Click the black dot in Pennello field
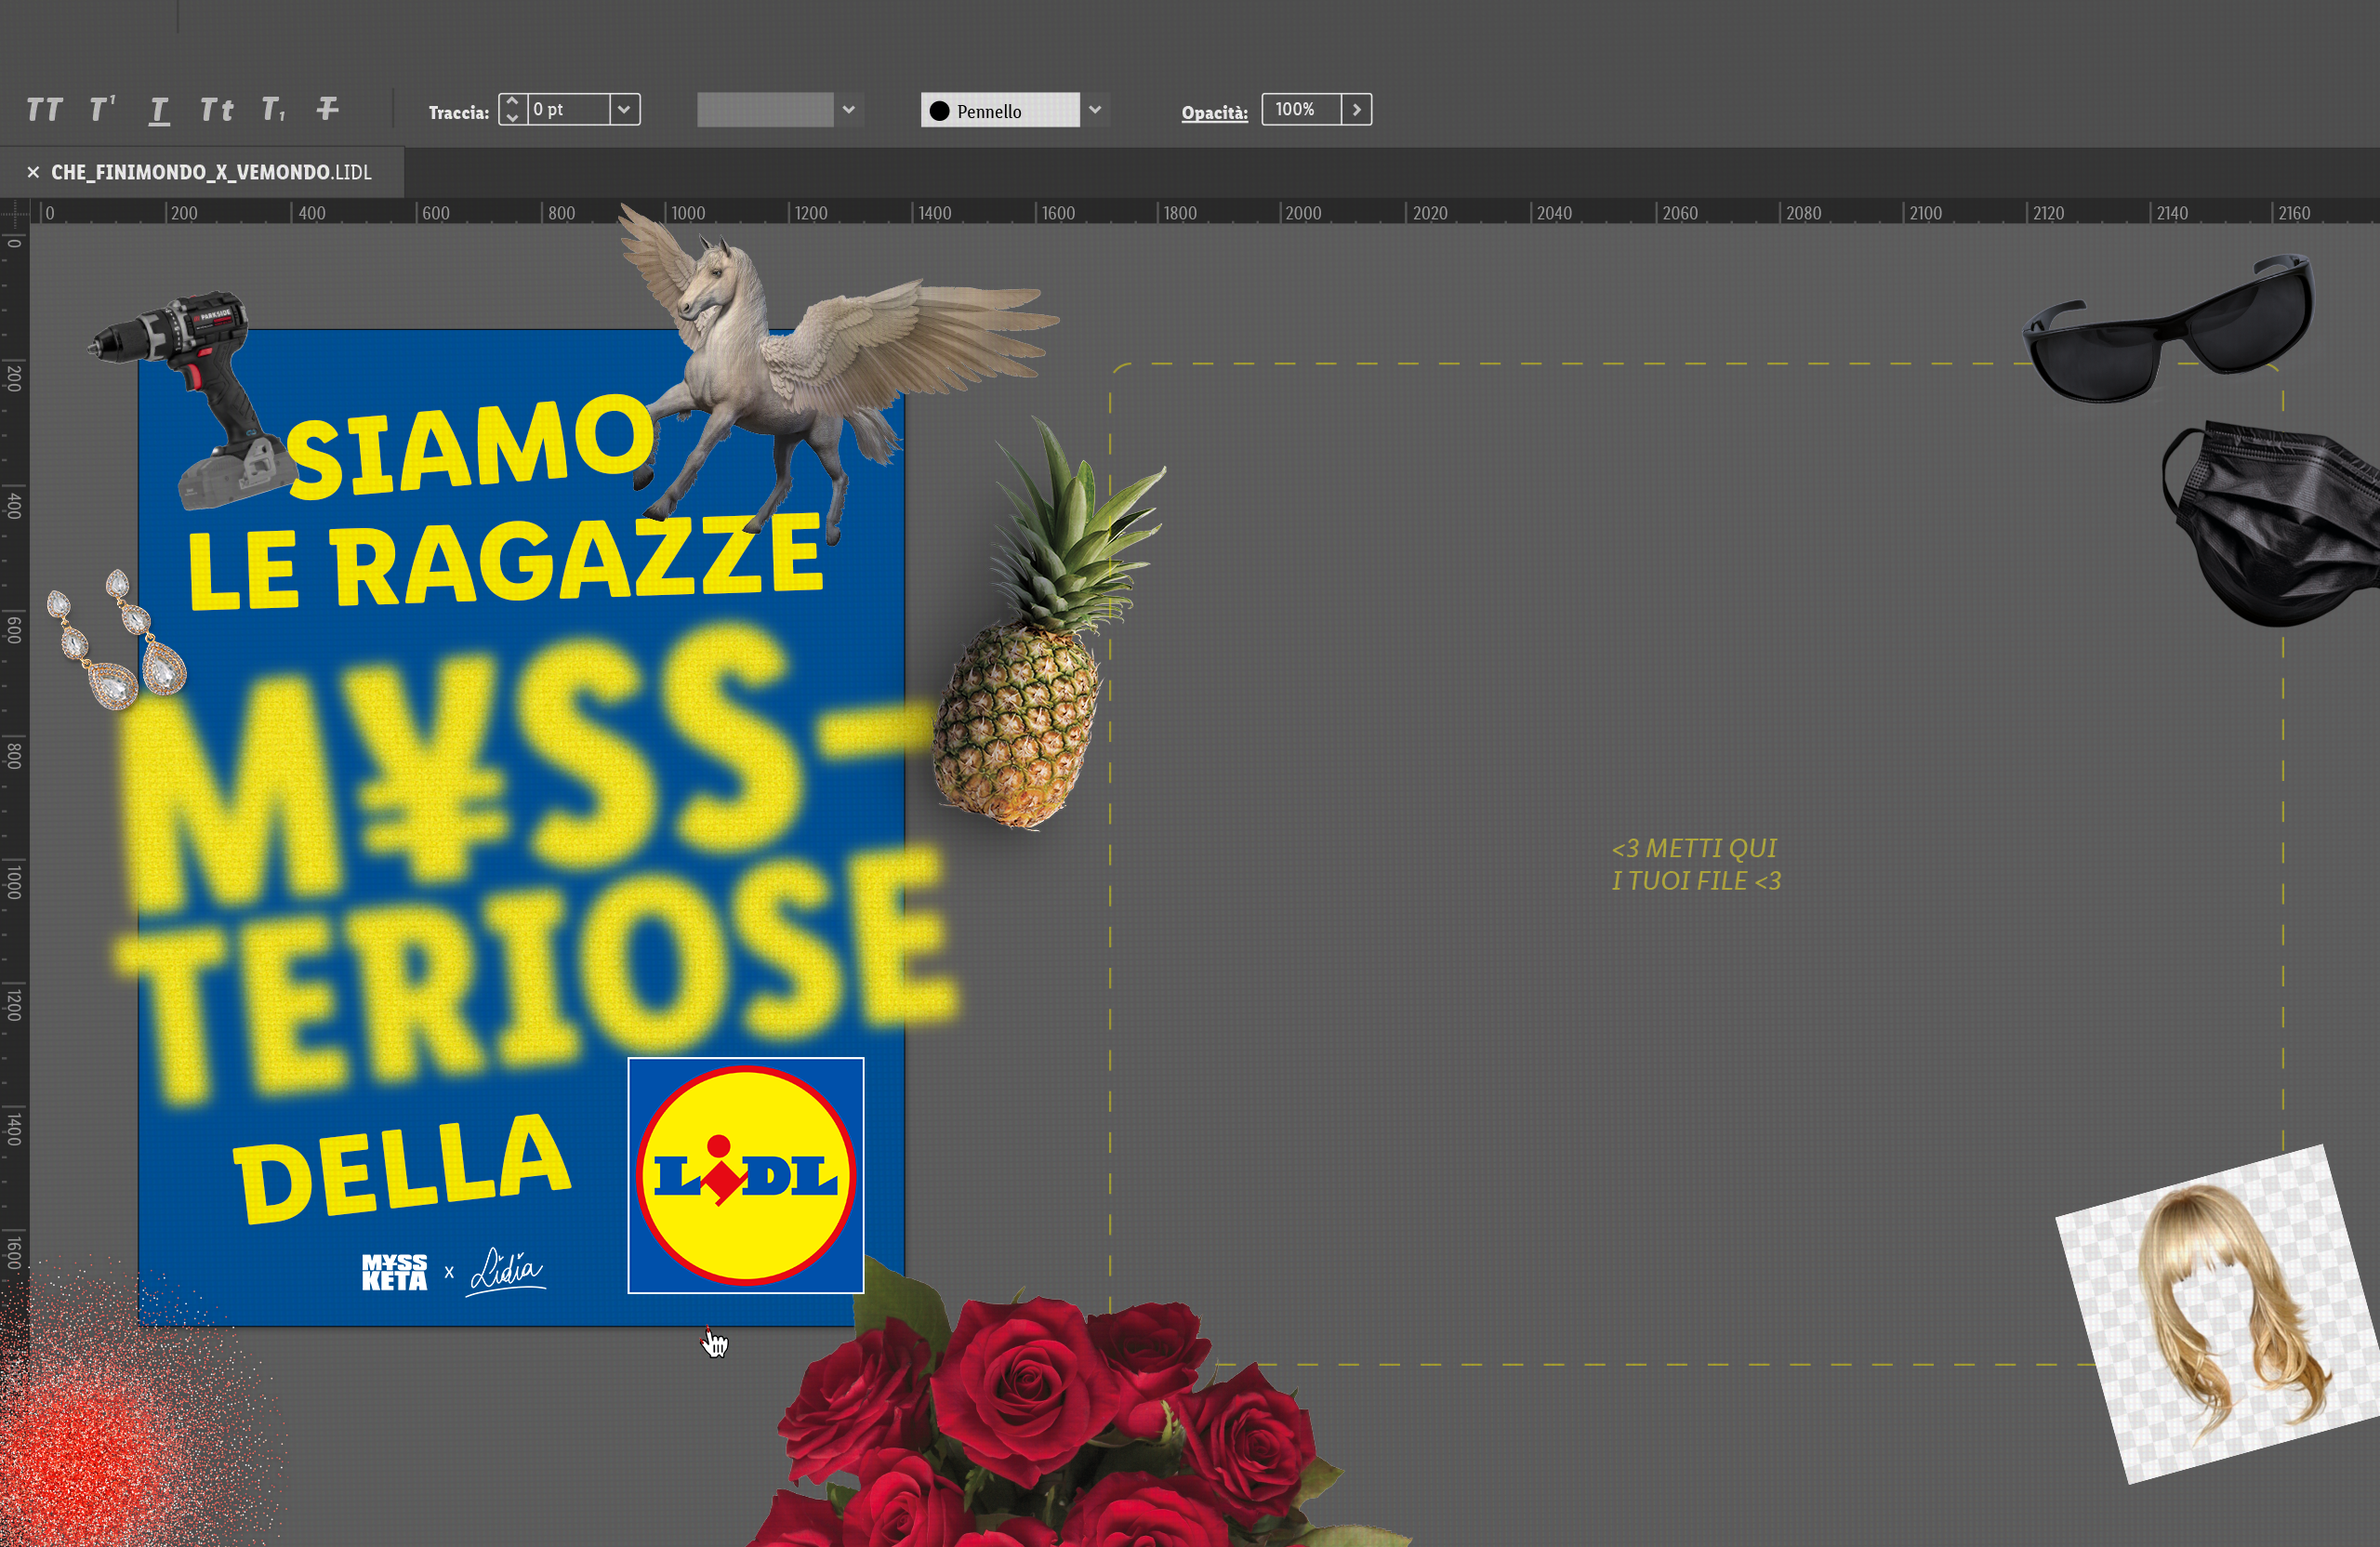 [939, 111]
